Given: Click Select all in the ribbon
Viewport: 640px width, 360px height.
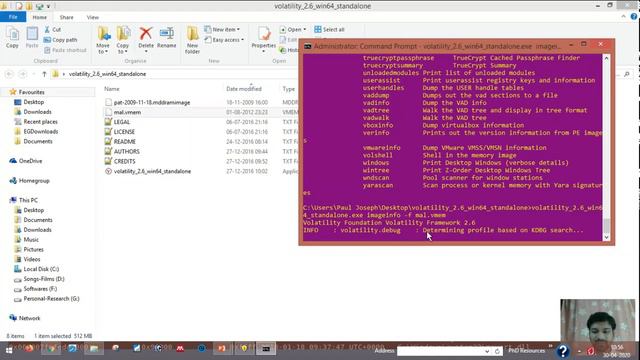Looking at the screenshot, I should pyautogui.click(x=329, y=29).
